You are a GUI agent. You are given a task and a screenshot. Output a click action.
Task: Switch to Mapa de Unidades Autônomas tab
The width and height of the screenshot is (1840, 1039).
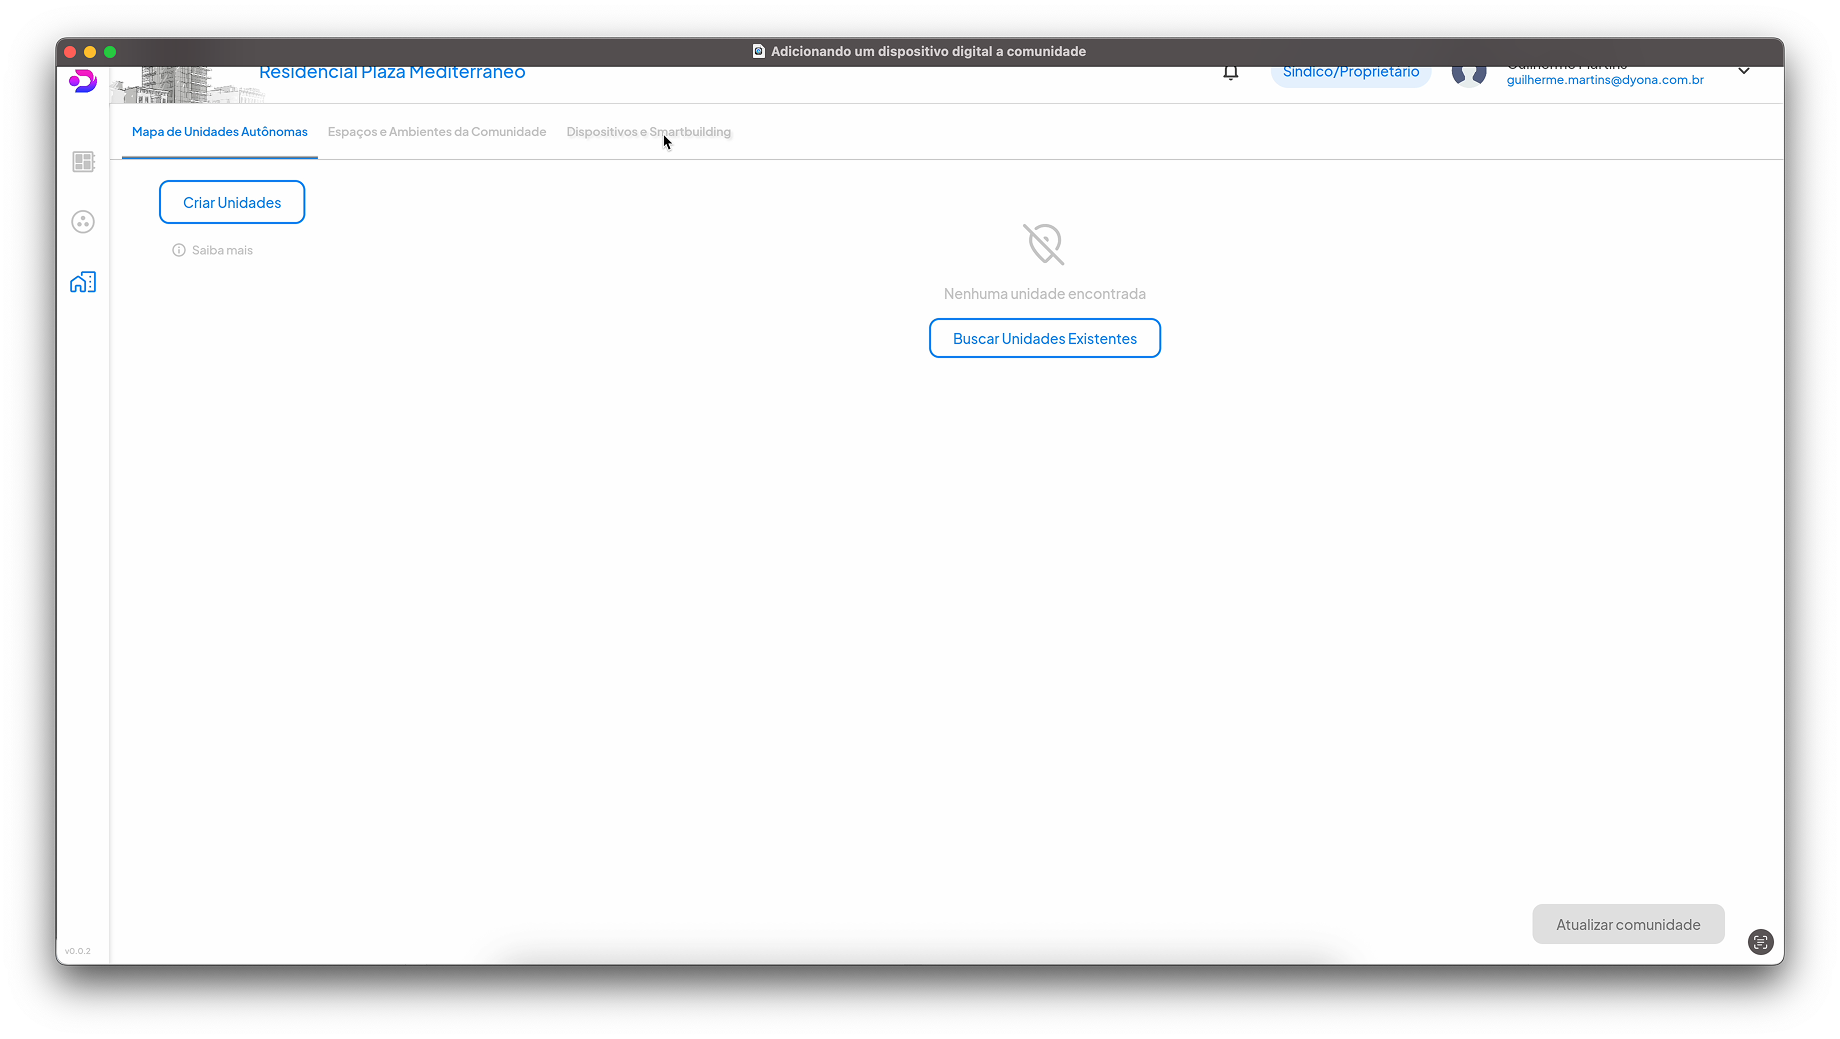click(220, 132)
